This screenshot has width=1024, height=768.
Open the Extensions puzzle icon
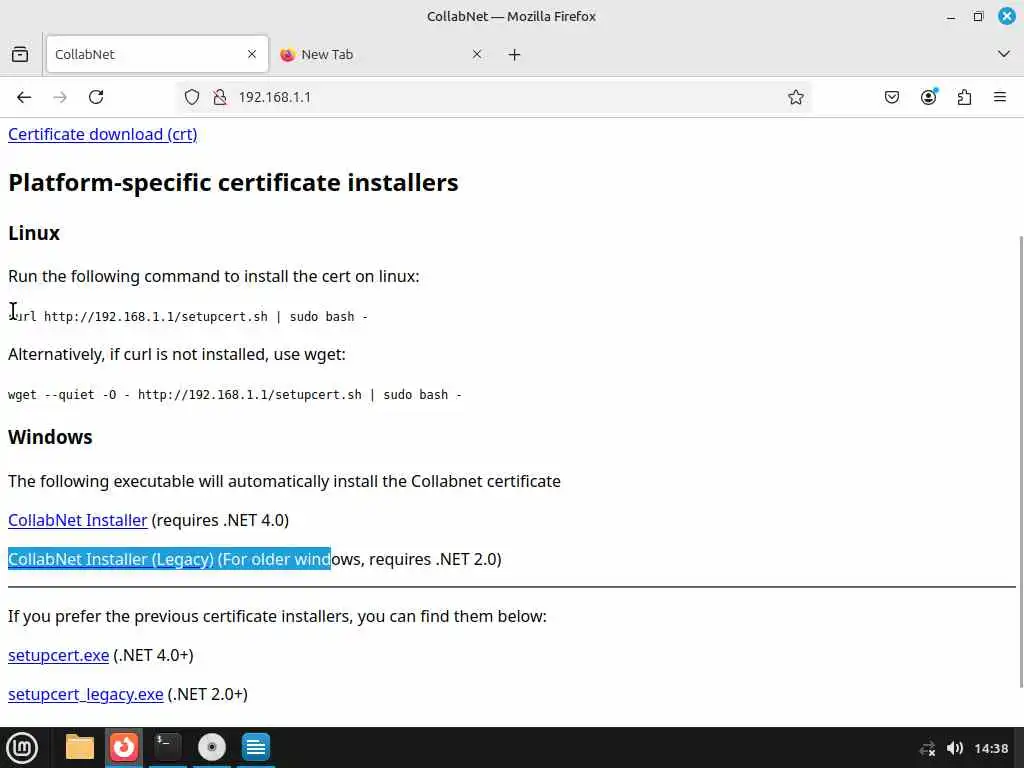point(964,97)
